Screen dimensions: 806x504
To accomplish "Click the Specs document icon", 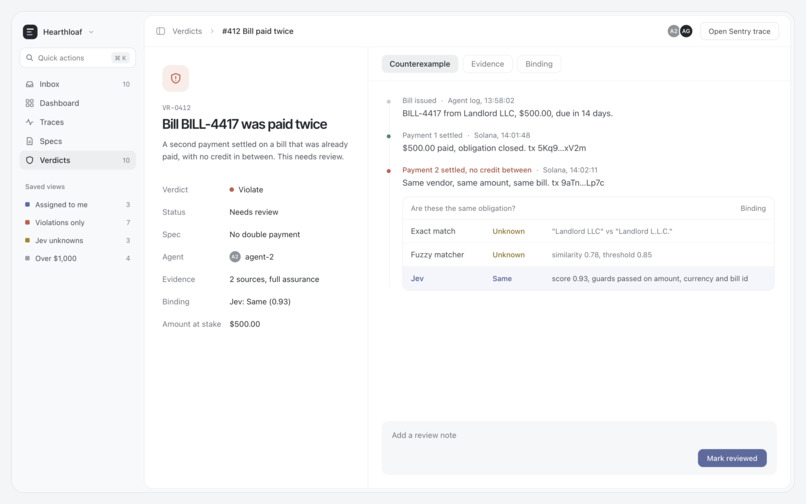I will [29, 141].
